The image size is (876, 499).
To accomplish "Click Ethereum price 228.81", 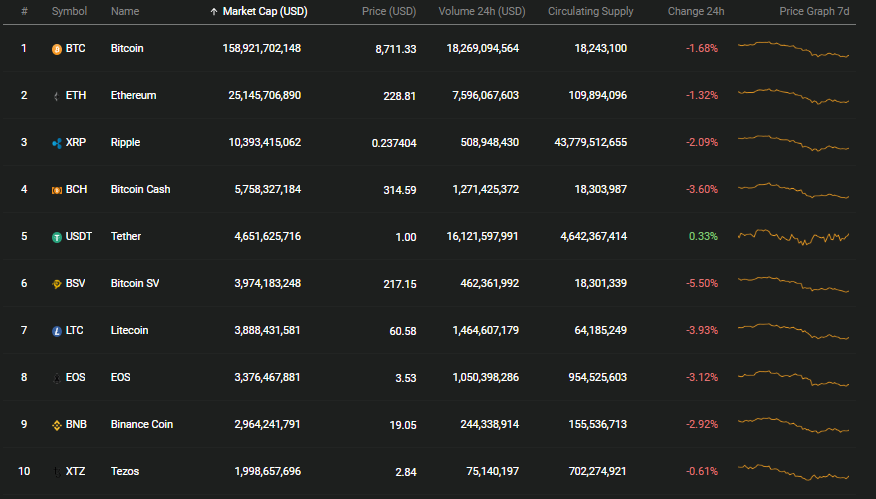I will [399, 96].
